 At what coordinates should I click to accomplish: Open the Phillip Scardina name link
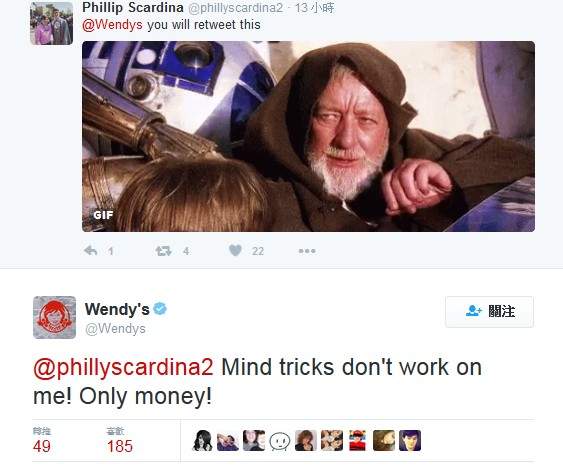(133, 8)
